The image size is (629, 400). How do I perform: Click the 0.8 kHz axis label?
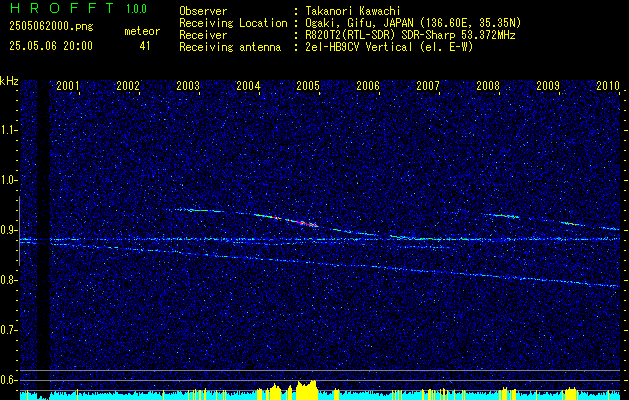point(8,280)
